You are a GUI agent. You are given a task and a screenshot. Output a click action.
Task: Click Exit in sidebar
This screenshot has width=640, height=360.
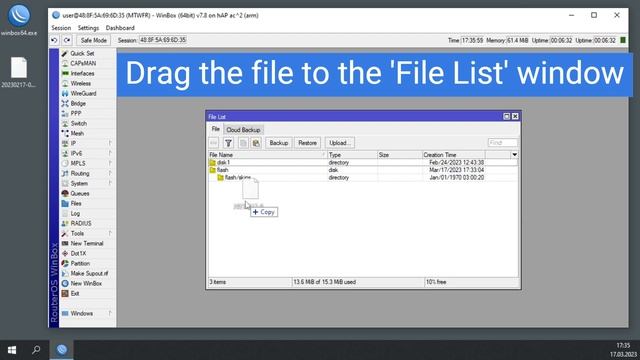pyautogui.click(x=75, y=293)
